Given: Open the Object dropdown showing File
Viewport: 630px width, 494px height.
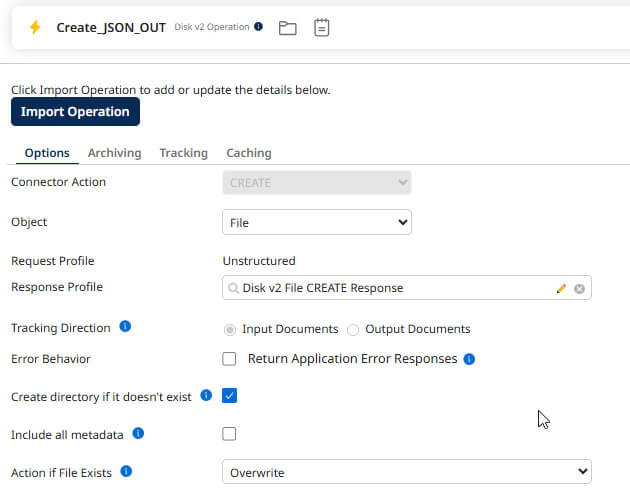Looking at the screenshot, I should coord(316,222).
